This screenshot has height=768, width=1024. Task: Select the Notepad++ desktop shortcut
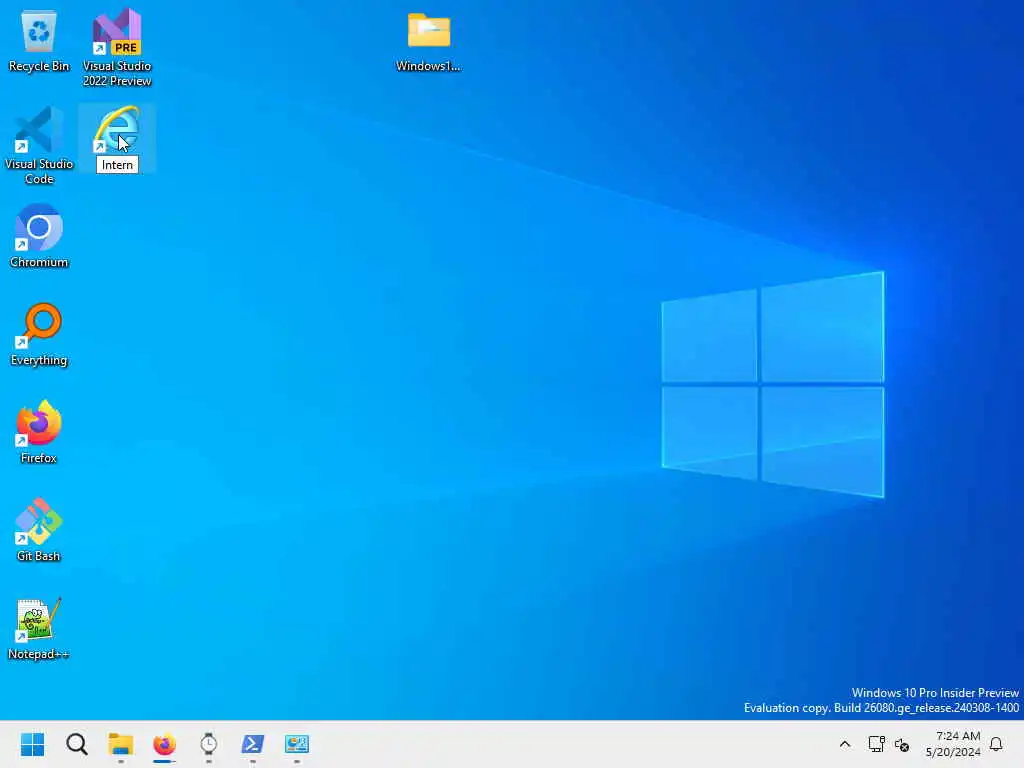pyautogui.click(x=39, y=628)
